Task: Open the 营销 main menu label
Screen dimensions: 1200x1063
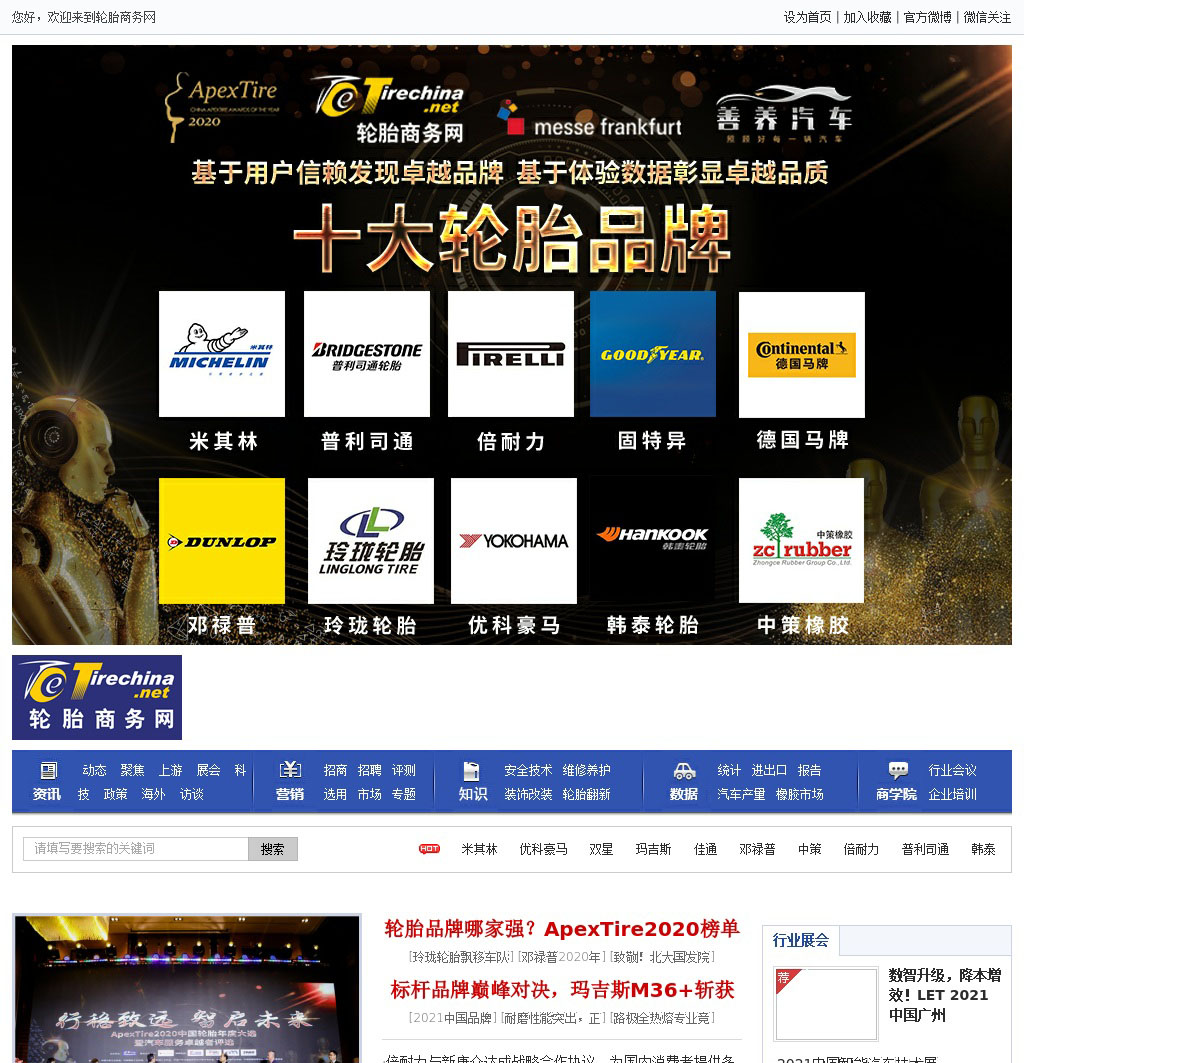Action: pos(290,794)
